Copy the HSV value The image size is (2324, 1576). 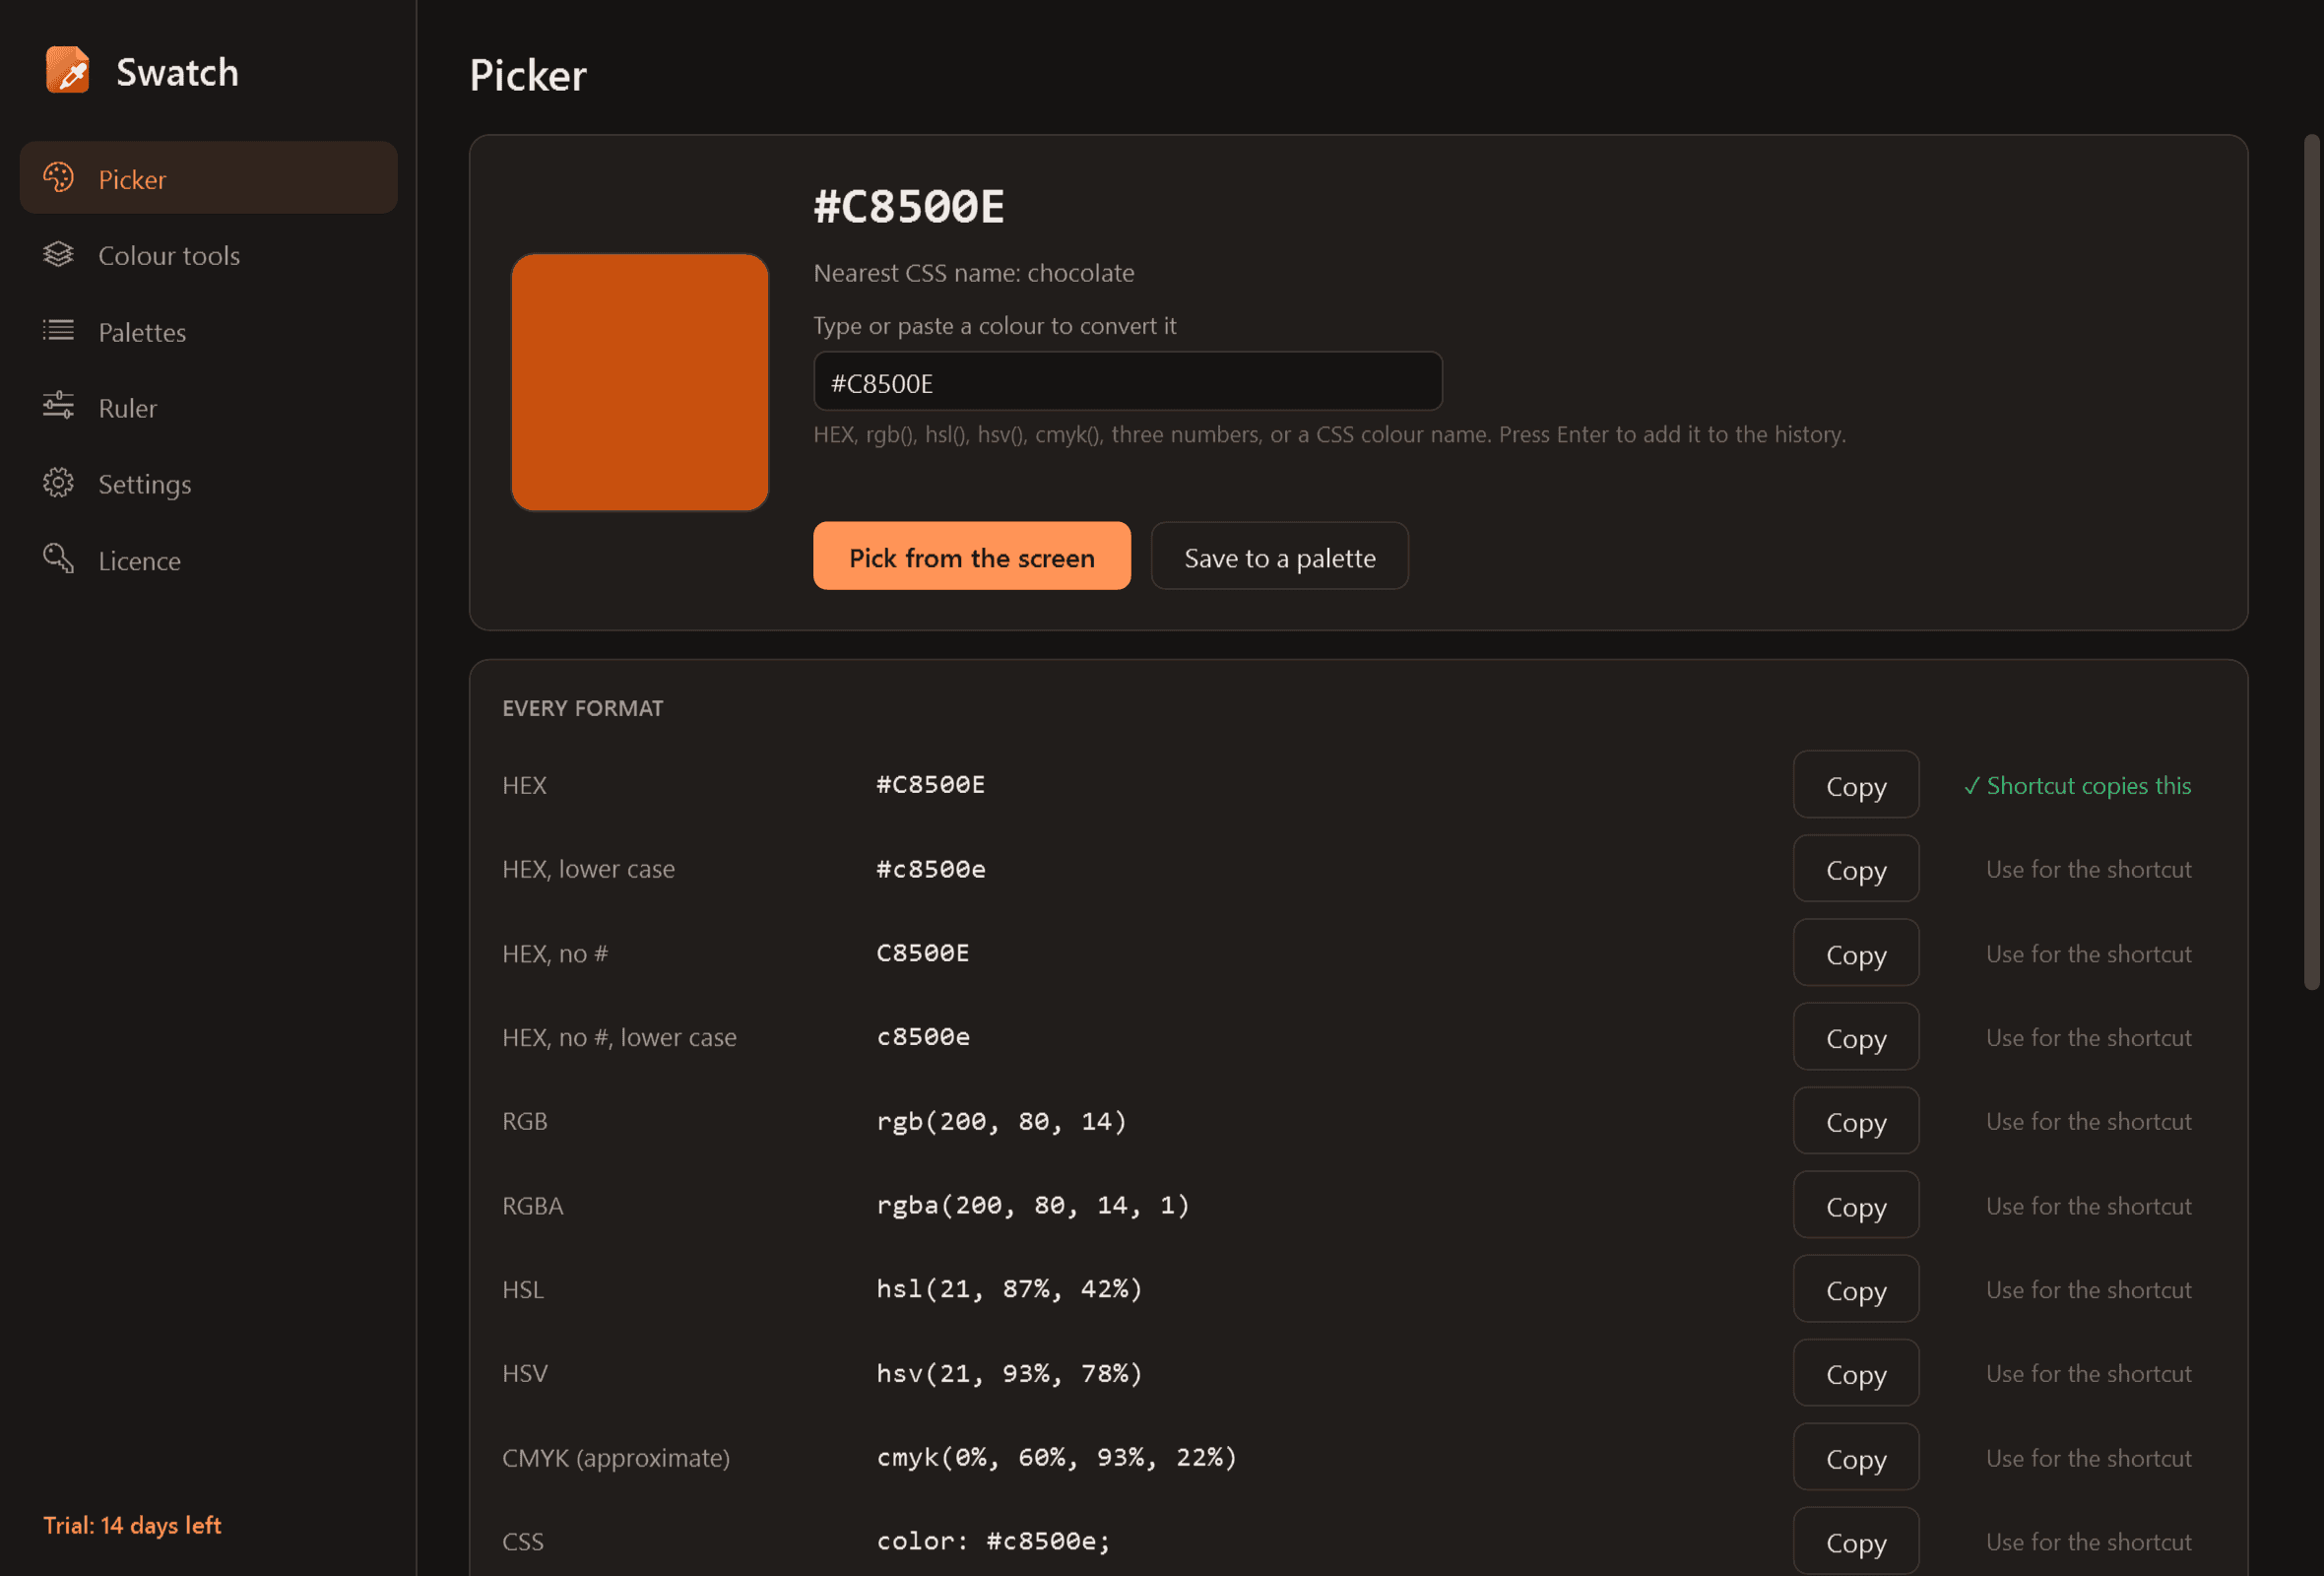(x=1855, y=1373)
